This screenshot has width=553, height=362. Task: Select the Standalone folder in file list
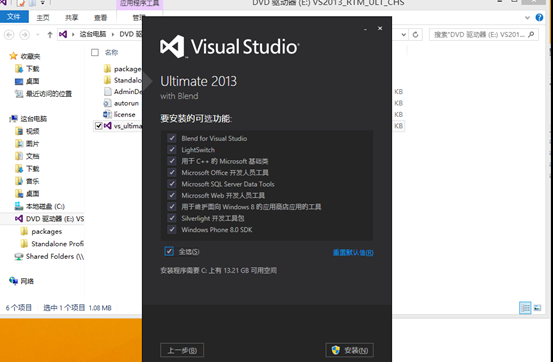[x=127, y=80]
